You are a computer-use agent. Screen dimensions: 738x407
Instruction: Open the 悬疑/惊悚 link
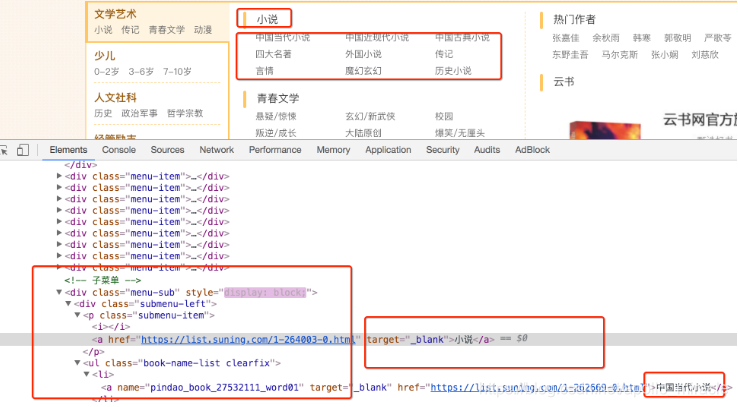276,116
